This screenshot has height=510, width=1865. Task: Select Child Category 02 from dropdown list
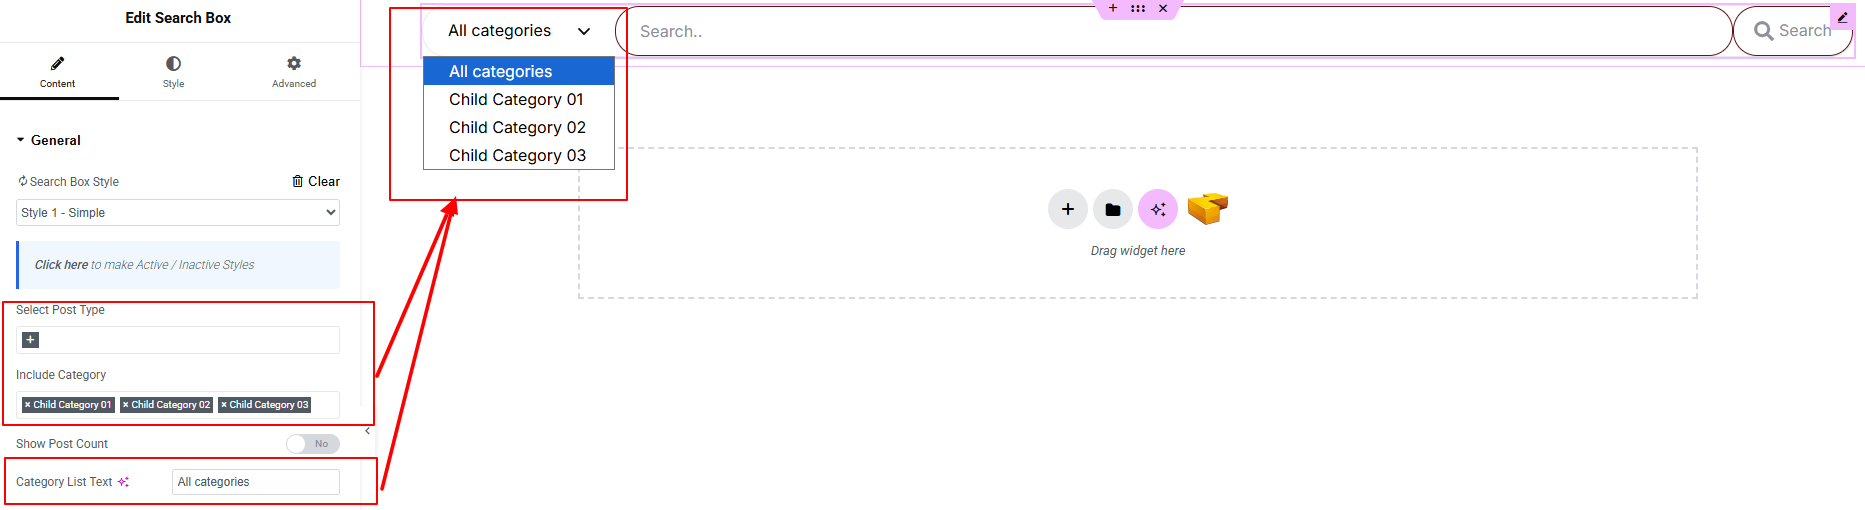(517, 127)
